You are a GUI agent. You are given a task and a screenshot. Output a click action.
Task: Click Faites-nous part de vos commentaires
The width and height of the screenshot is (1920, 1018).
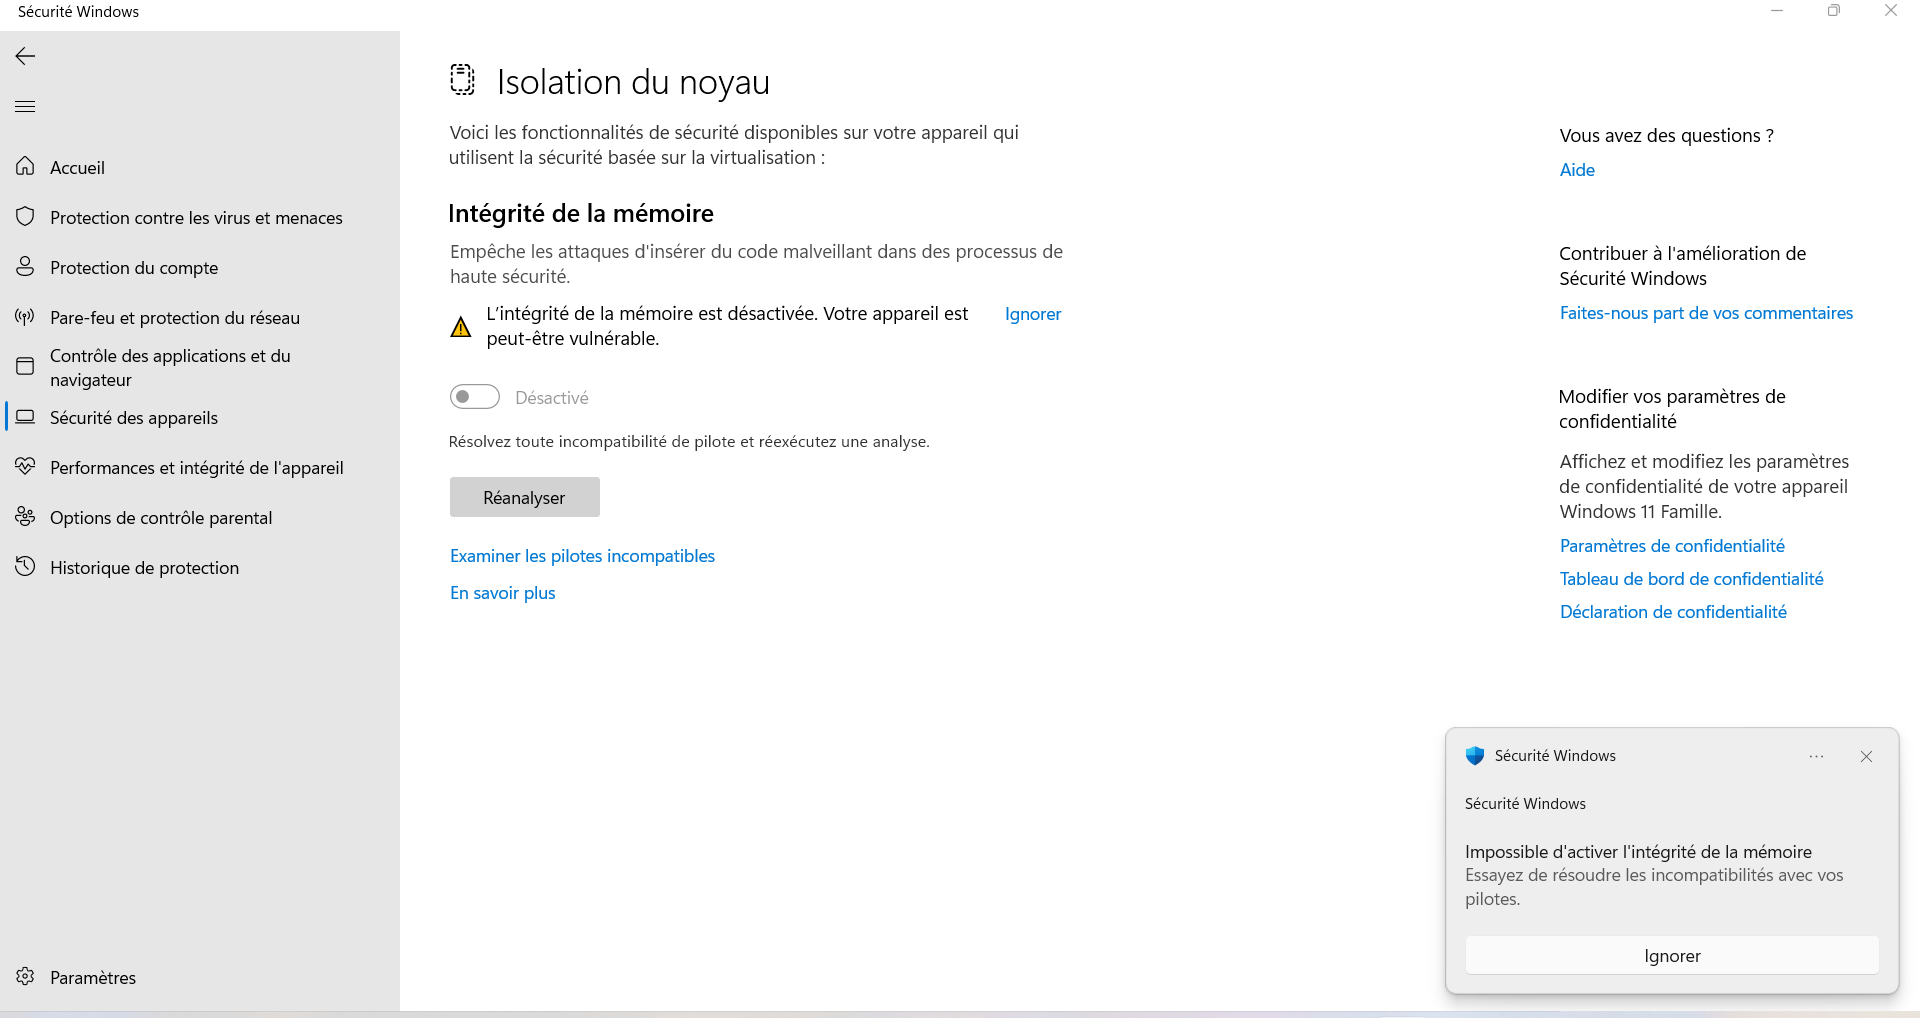pyautogui.click(x=1706, y=313)
